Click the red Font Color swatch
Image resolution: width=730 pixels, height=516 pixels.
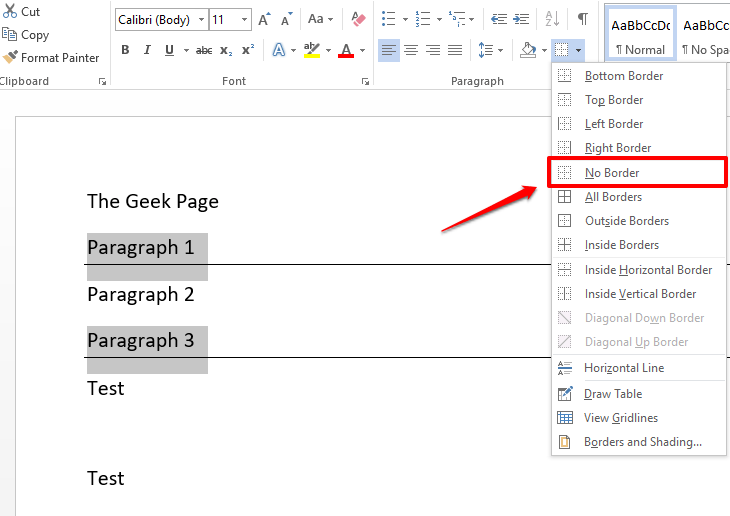346,50
